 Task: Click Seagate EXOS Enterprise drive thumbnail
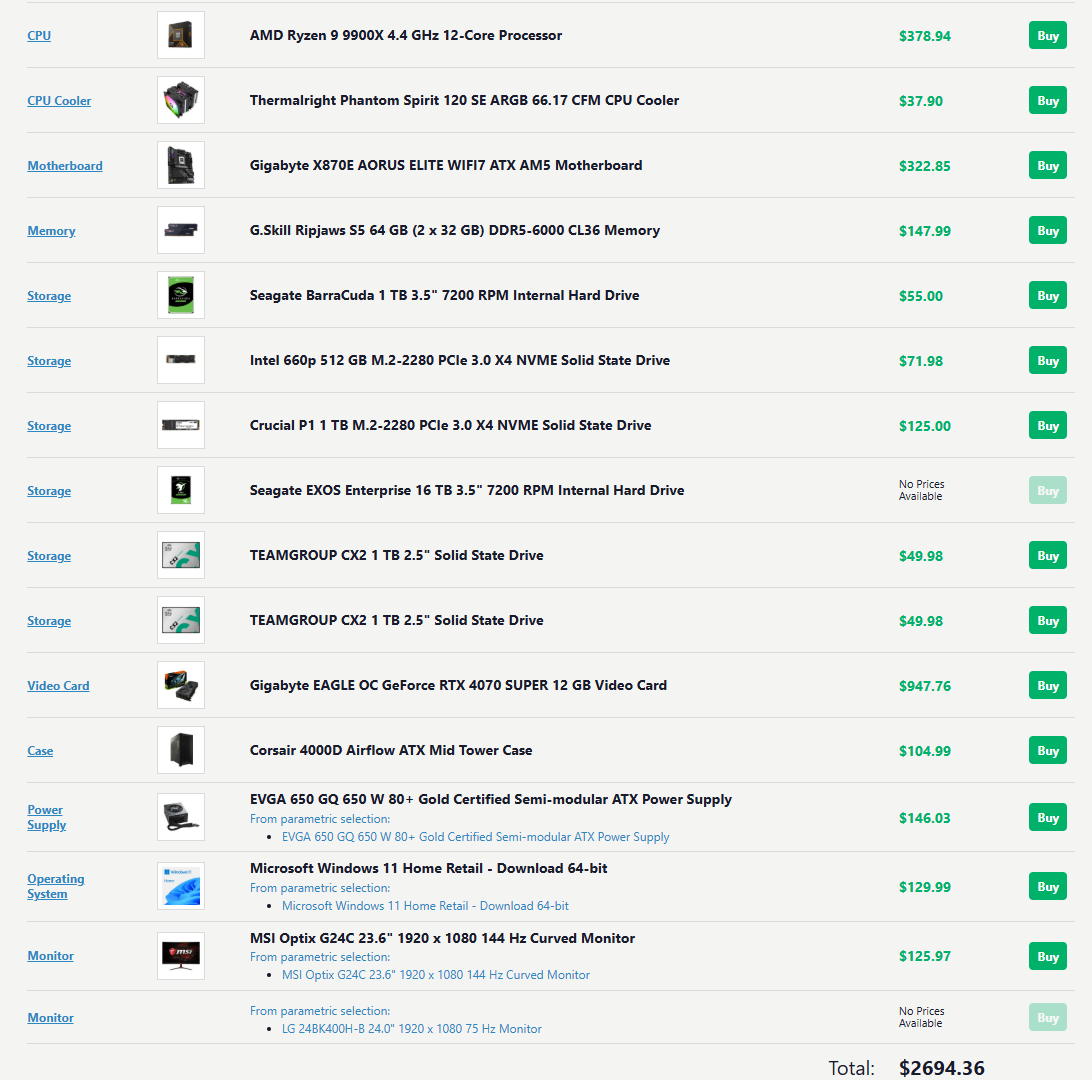[x=181, y=490]
